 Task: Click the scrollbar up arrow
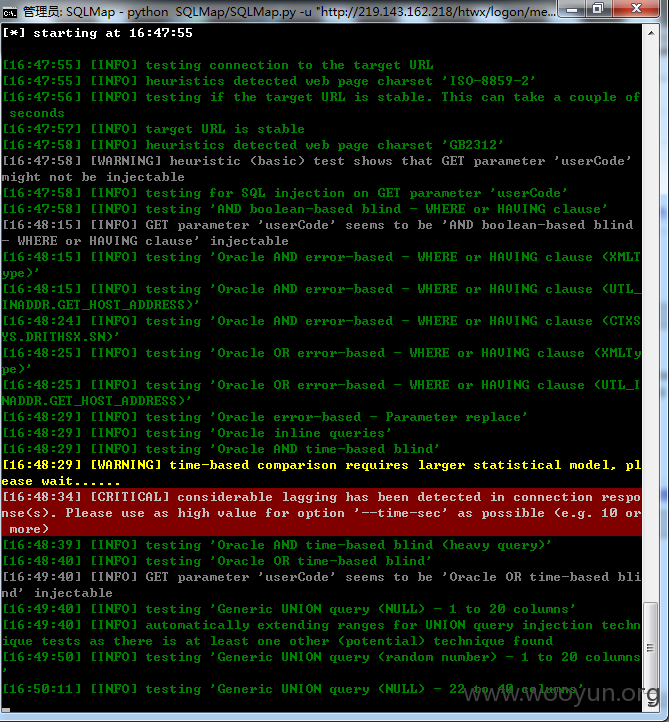651,33
